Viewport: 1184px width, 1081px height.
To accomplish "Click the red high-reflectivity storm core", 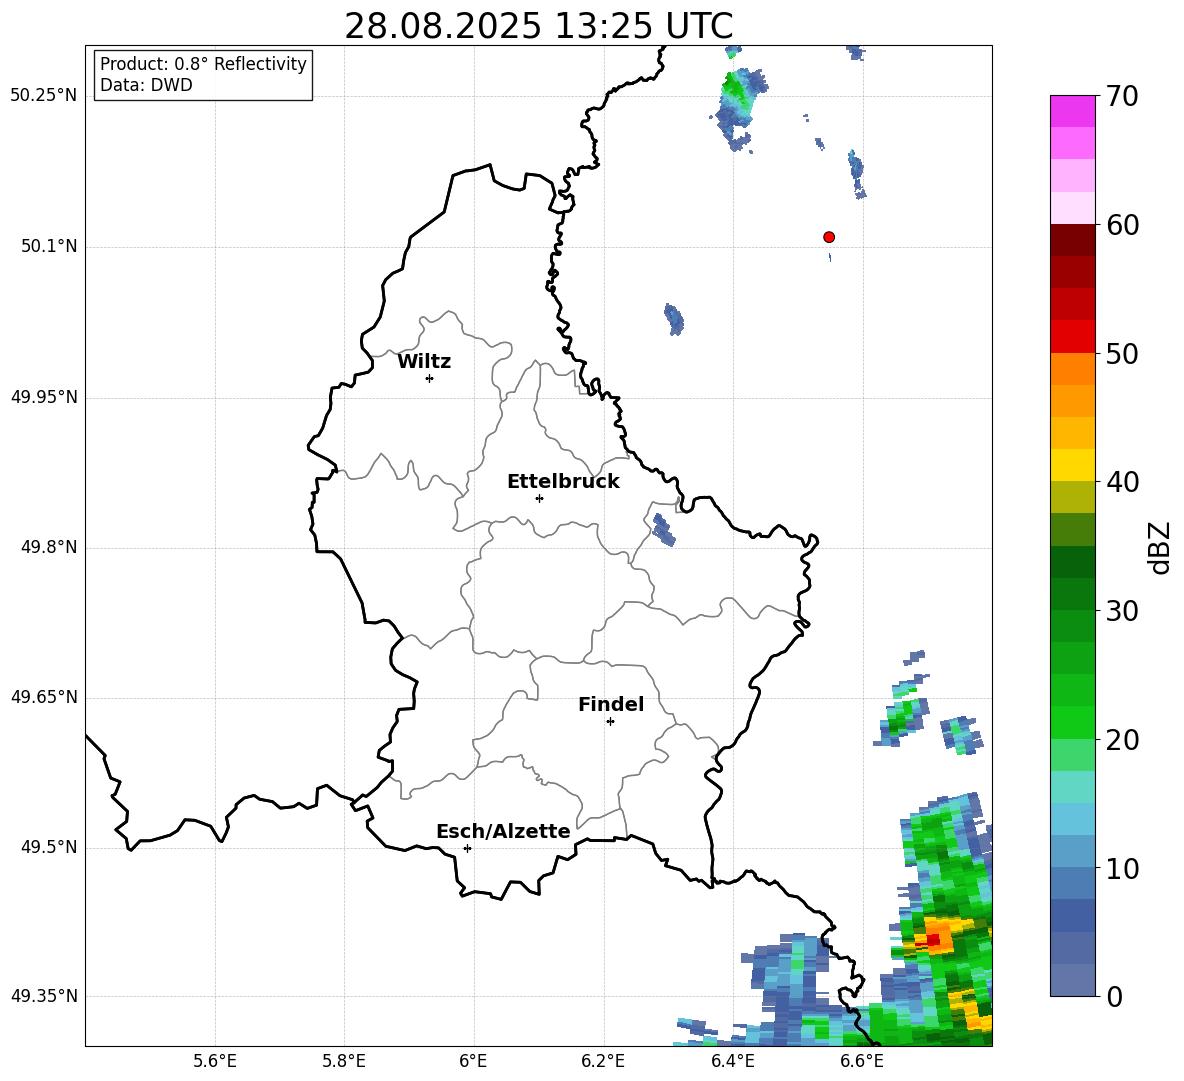I will tap(933, 940).
